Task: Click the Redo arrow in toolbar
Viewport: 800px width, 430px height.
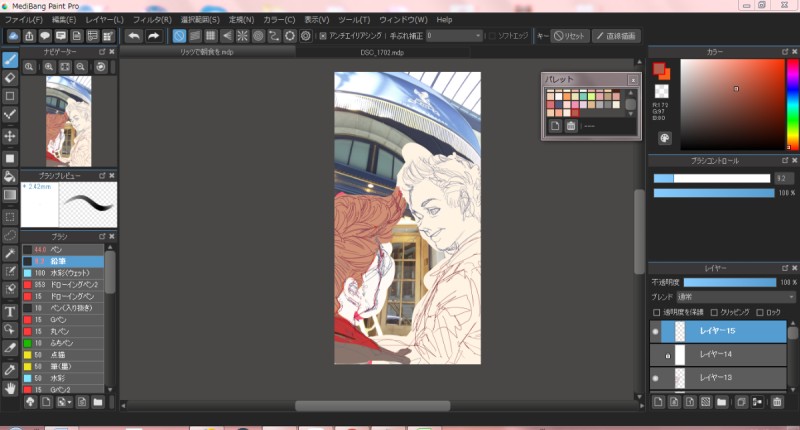Action: point(153,36)
